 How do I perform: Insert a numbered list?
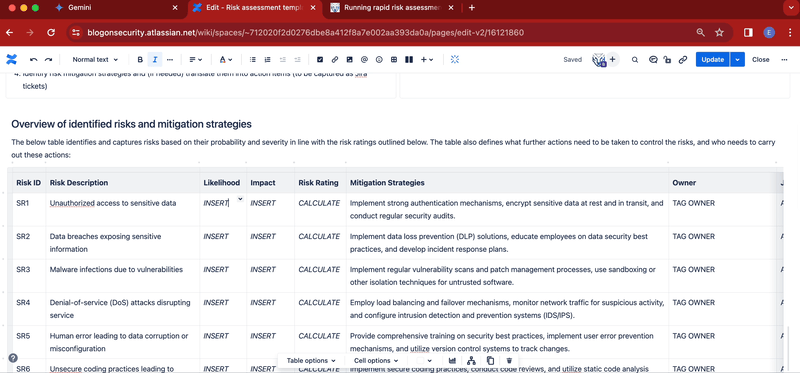click(x=267, y=60)
